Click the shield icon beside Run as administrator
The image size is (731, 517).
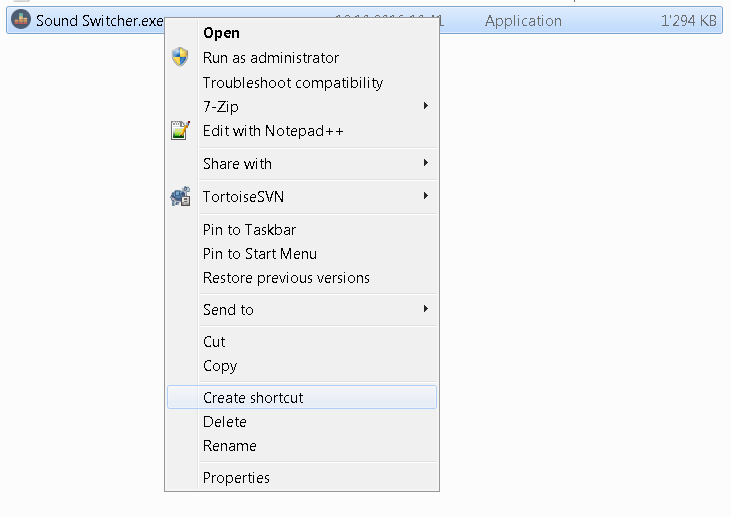point(180,57)
